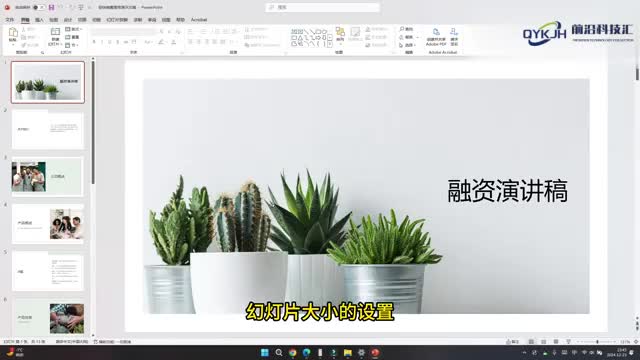Click the Save icon in title bar
The image size is (640, 360).
coord(51,7)
